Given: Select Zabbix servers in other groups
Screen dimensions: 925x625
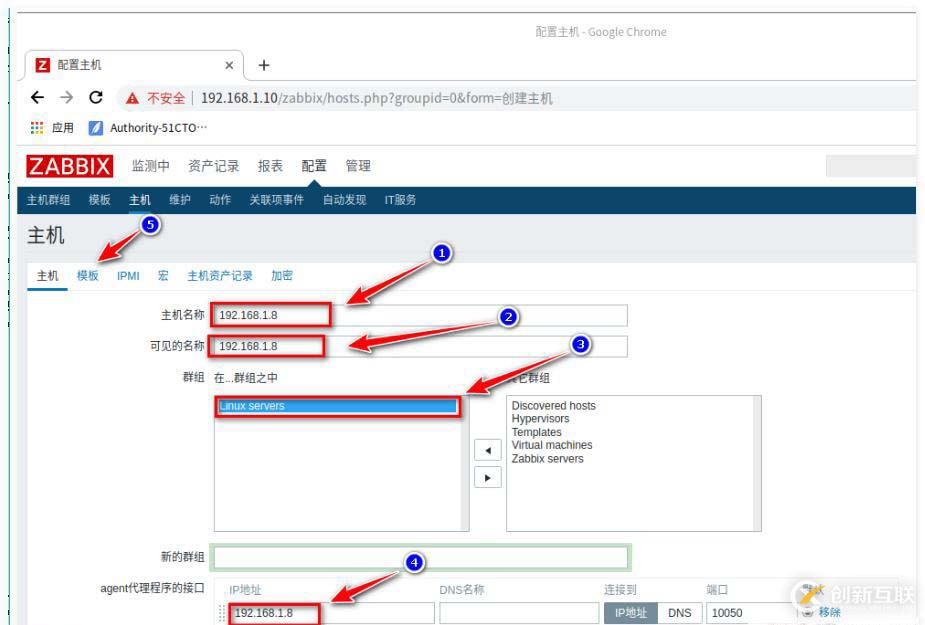Looking at the screenshot, I should click(x=547, y=459).
